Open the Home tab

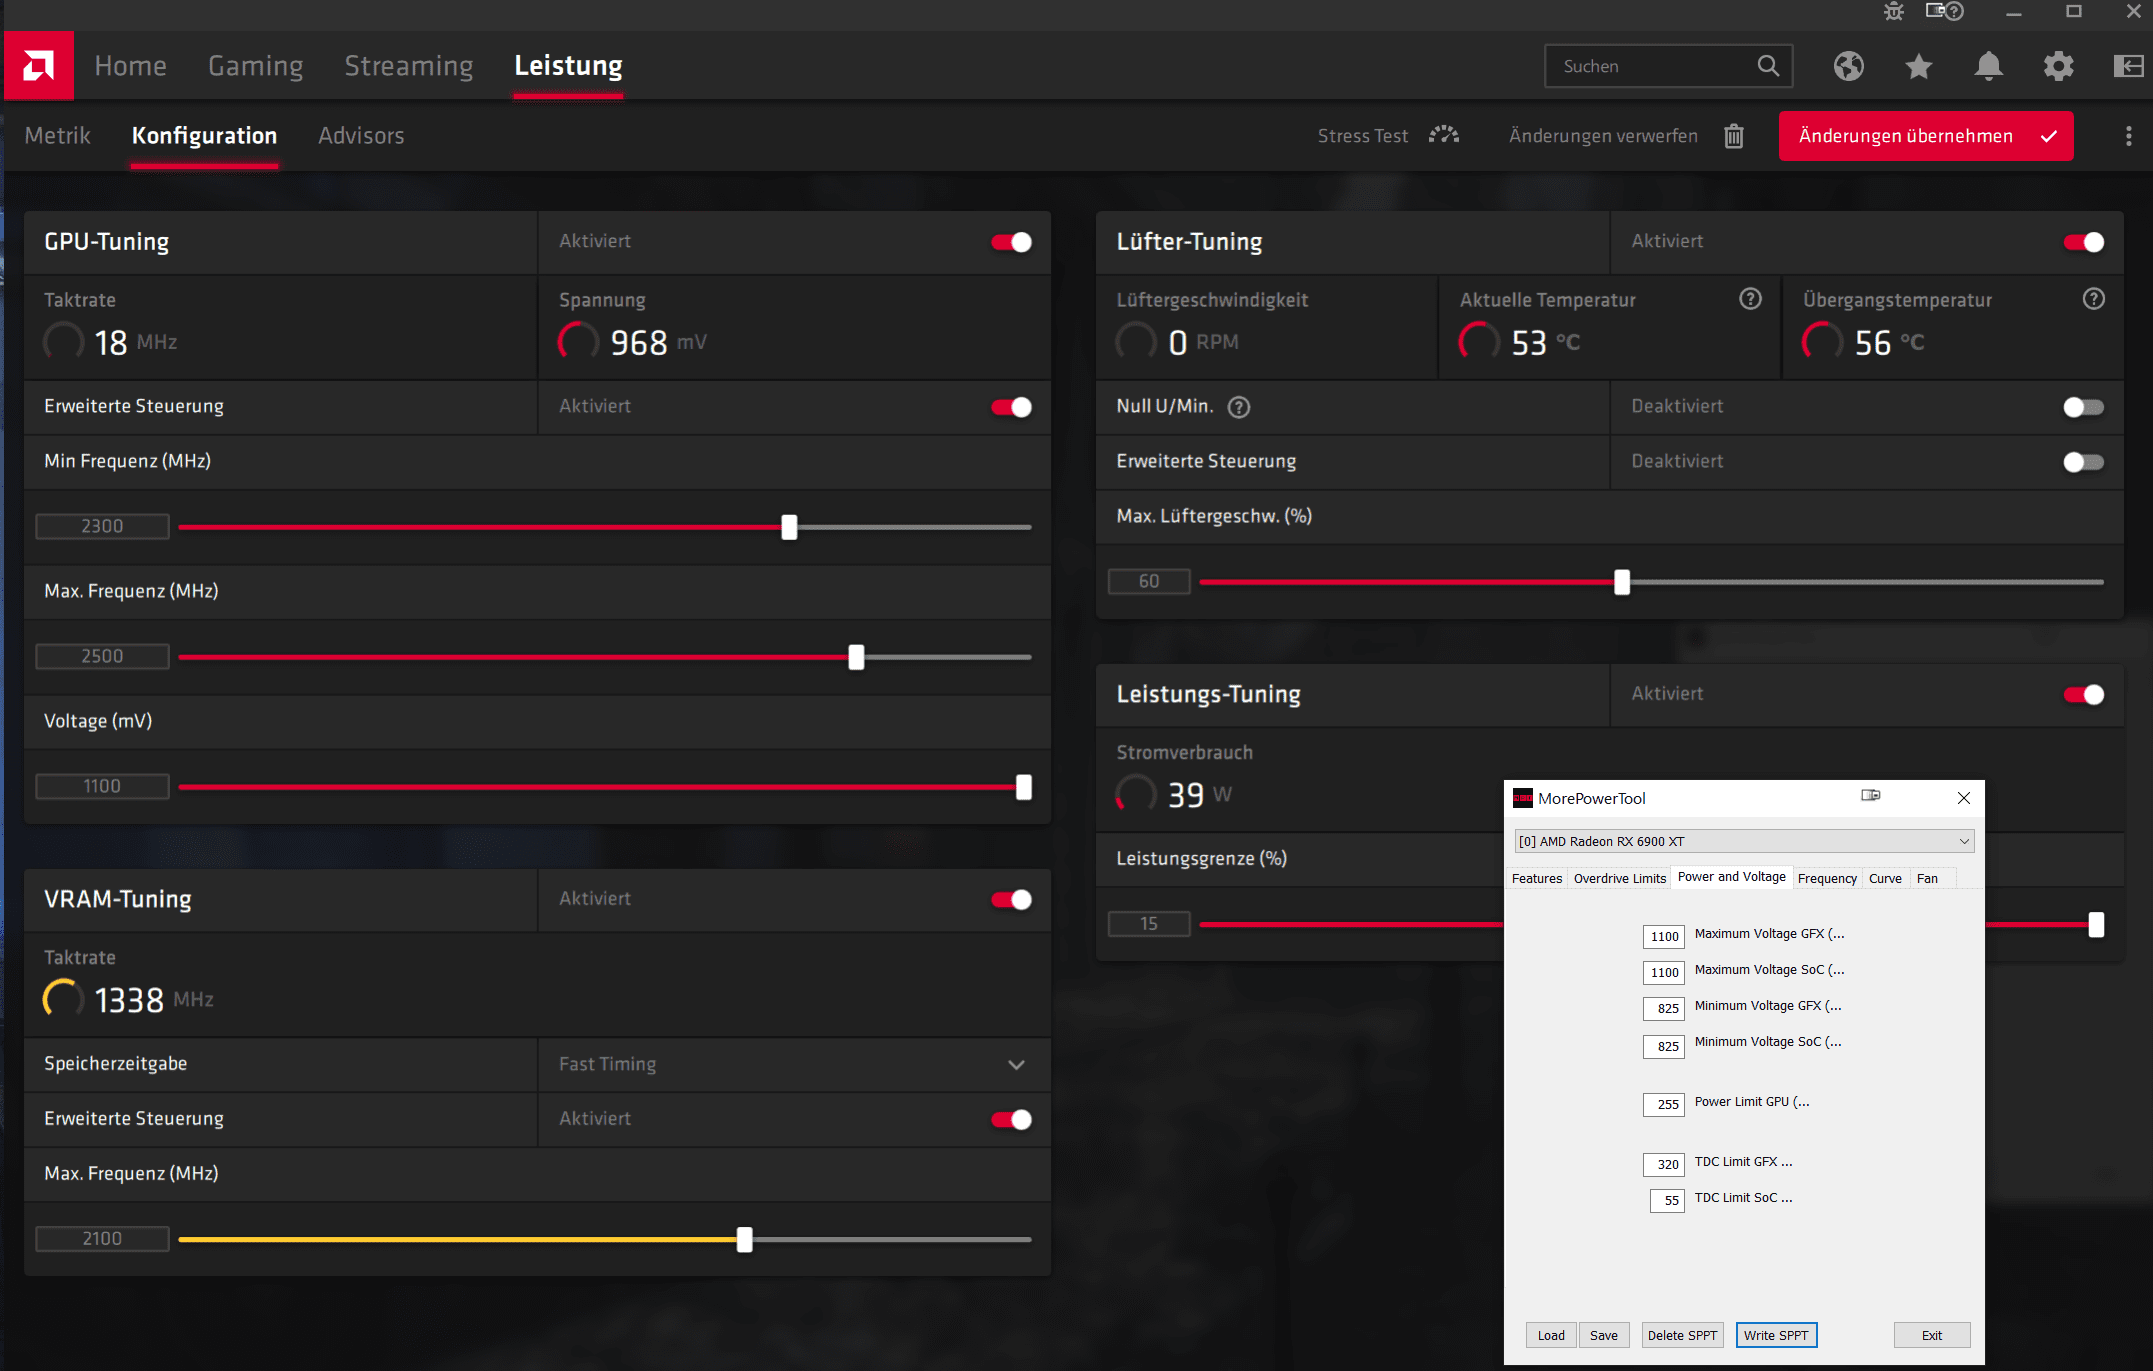130,66
